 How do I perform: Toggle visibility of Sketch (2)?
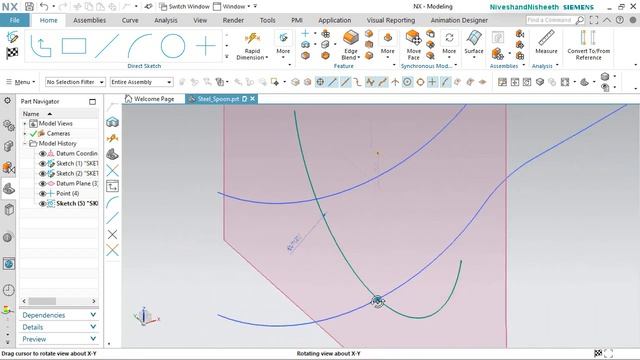42,173
